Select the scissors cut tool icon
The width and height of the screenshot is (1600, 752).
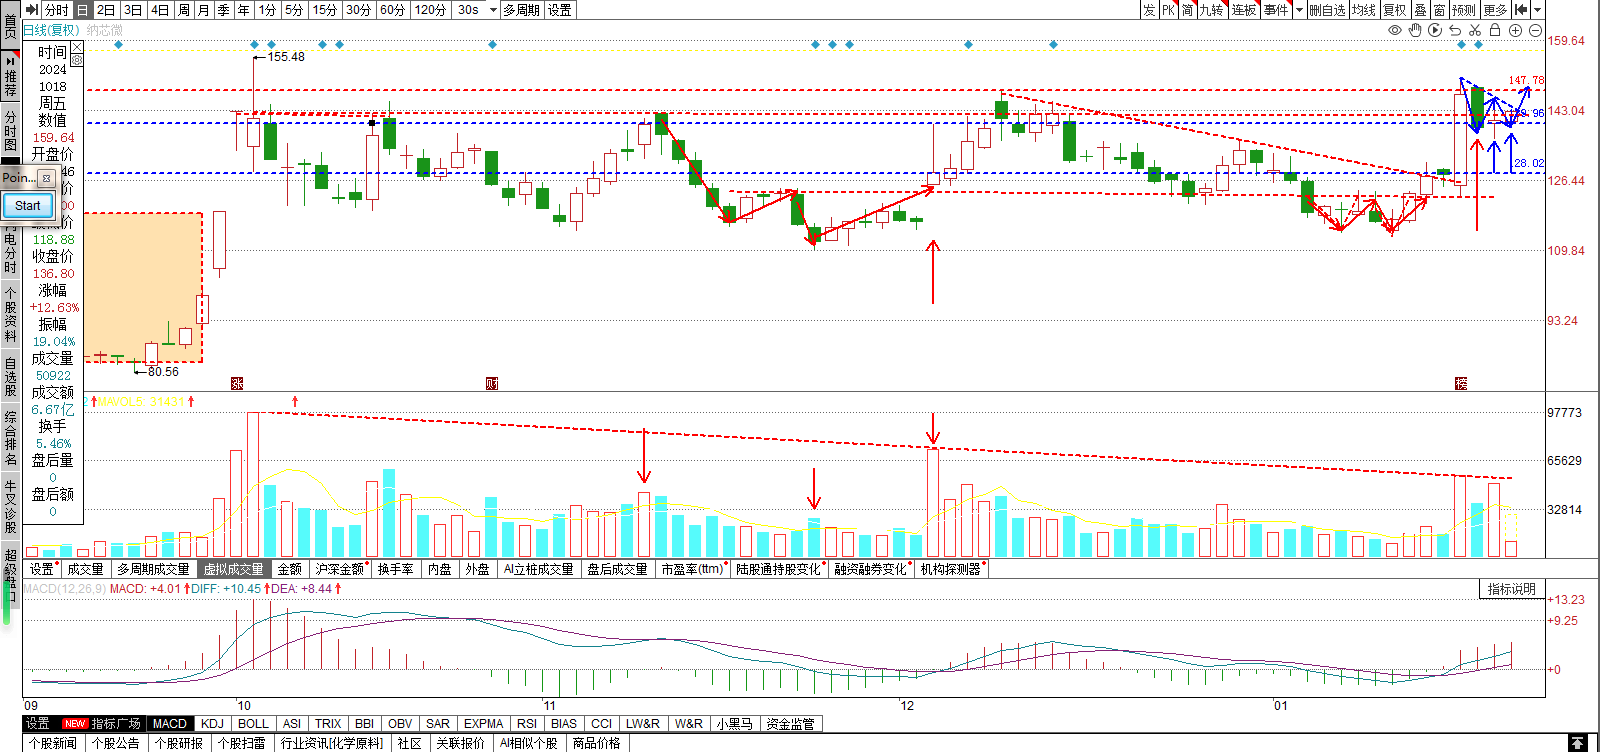click(x=1475, y=30)
